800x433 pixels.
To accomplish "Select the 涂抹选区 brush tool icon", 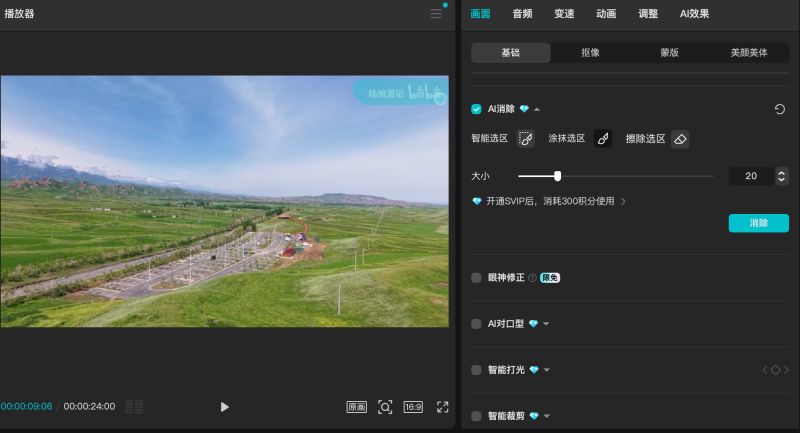I will point(603,139).
